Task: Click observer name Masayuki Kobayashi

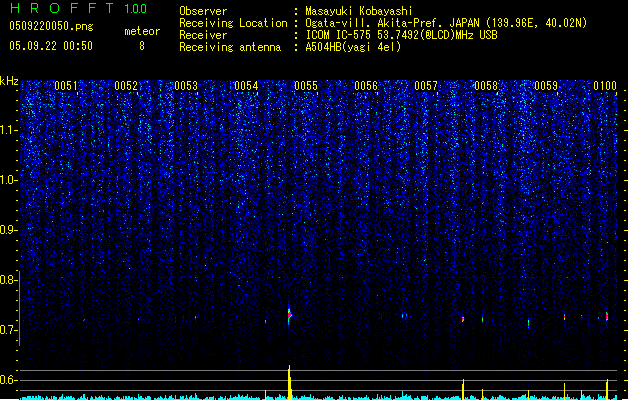Action: pyautogui.click(x=359, y=11)
